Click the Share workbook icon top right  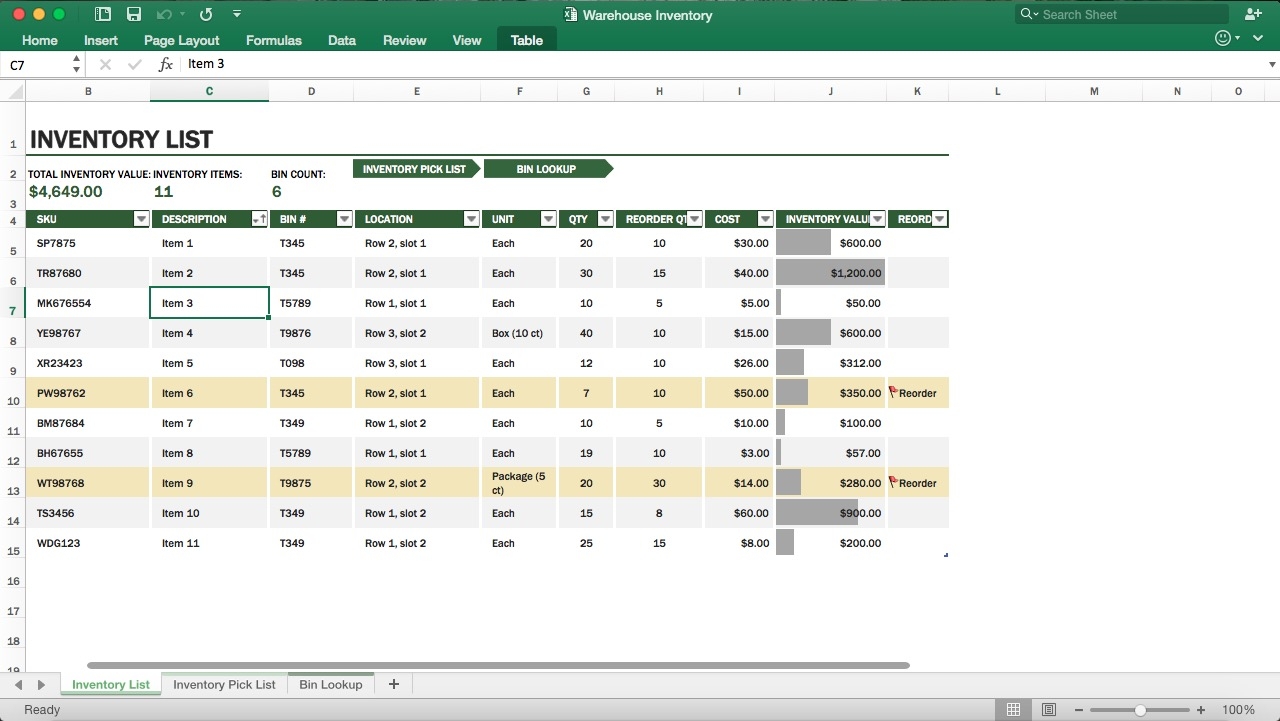pyautogui.click(x=1253, y=14)
